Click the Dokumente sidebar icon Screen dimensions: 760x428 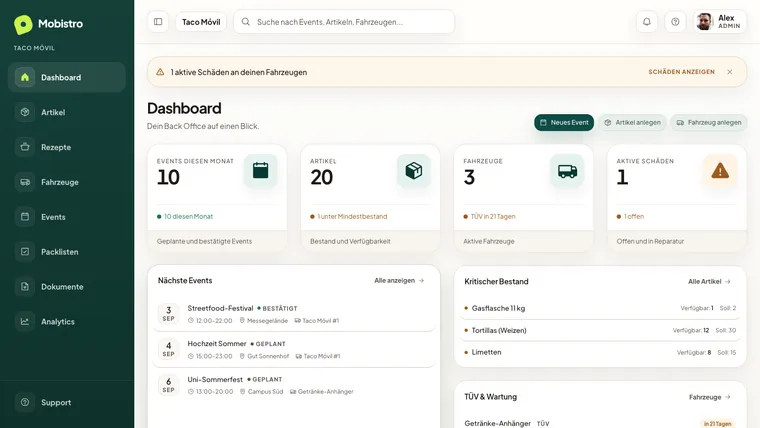click(25, 286)
